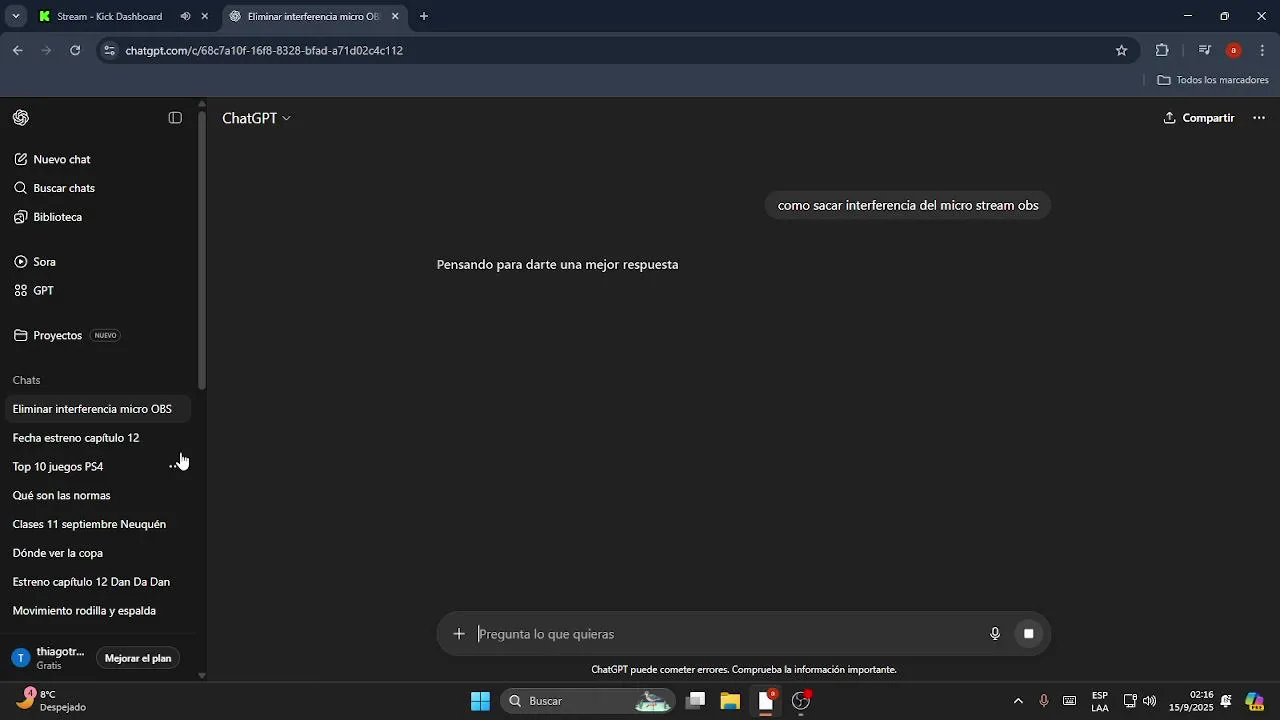Change the ESP LAA input language
The width and height of the screenshot is (1280, 720).
[x=1100, y=701]
